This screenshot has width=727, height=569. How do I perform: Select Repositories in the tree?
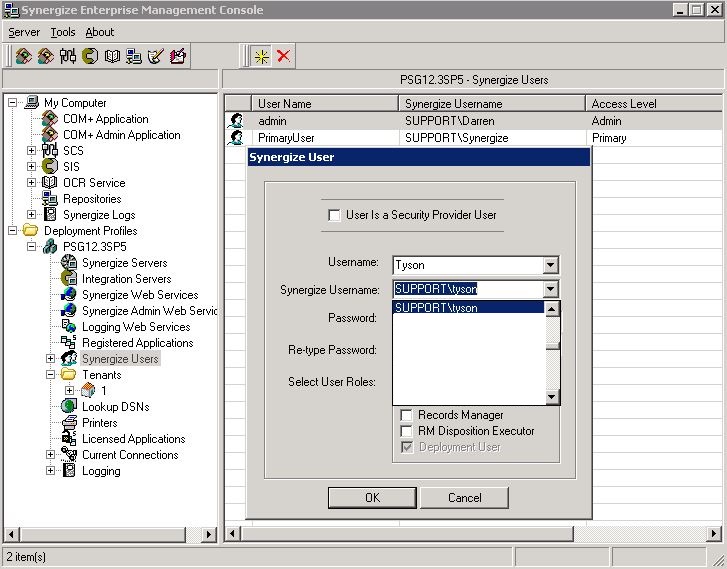(92, 199)
